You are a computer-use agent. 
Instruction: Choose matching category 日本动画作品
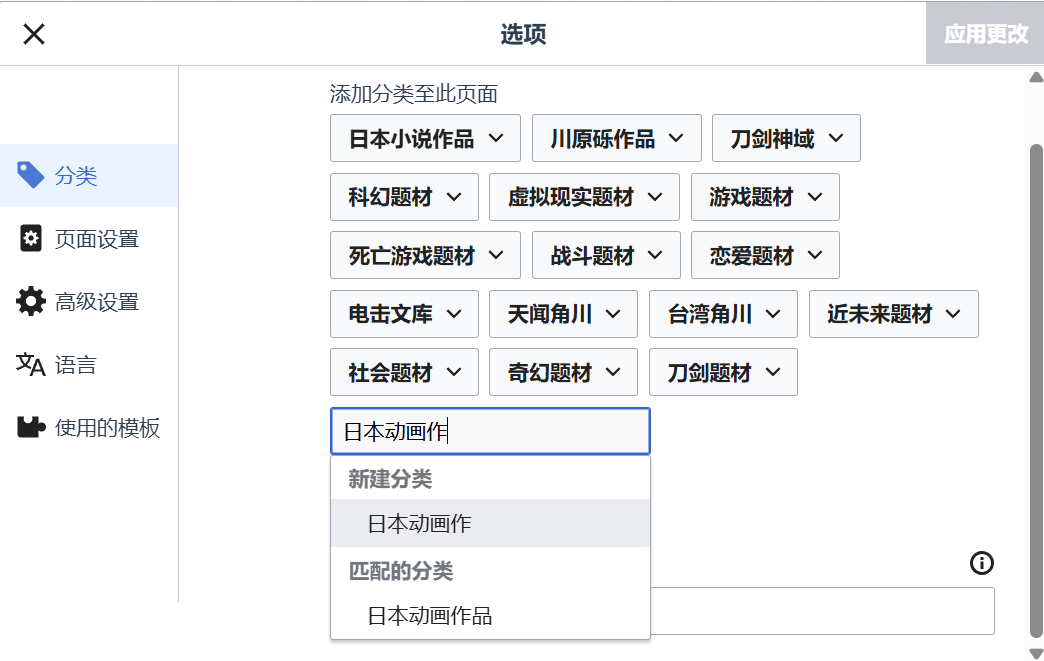[430, 615]
